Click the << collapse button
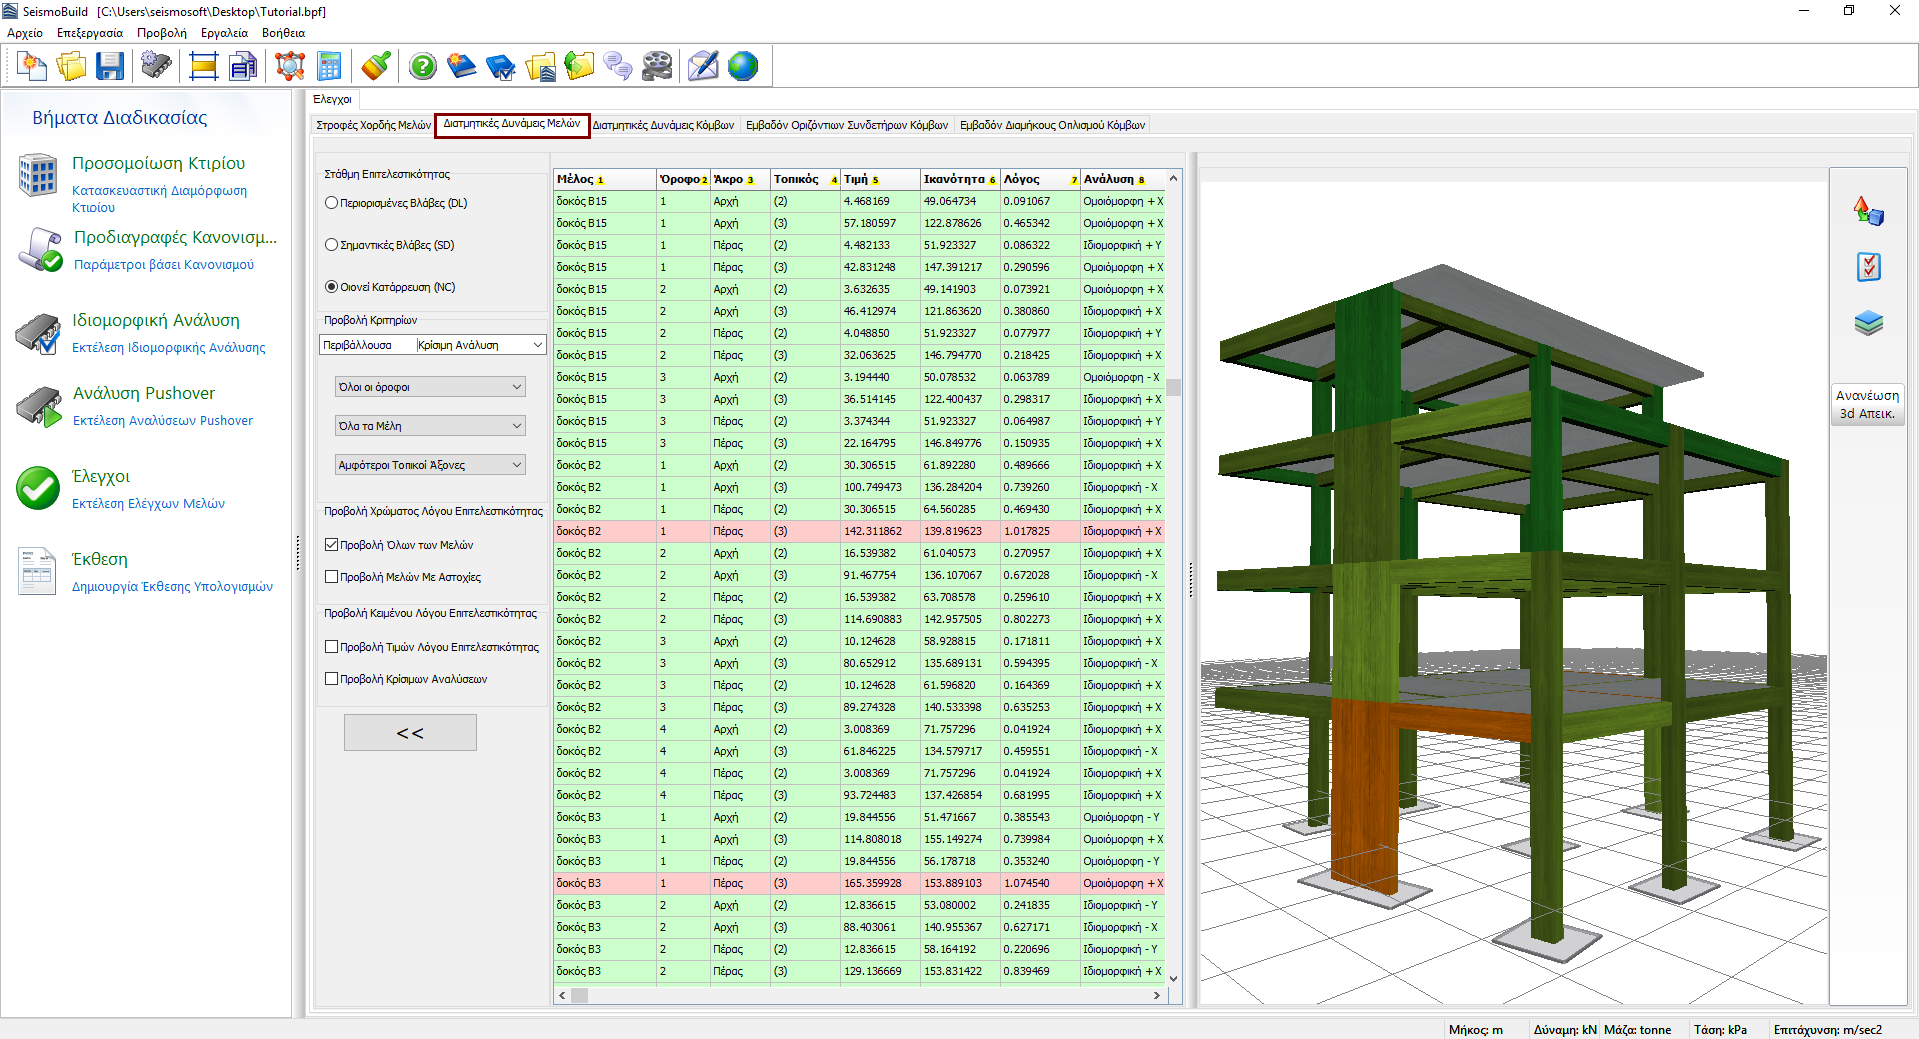Viewport: 1919px width, 1039px height. (x=410, y=733)
